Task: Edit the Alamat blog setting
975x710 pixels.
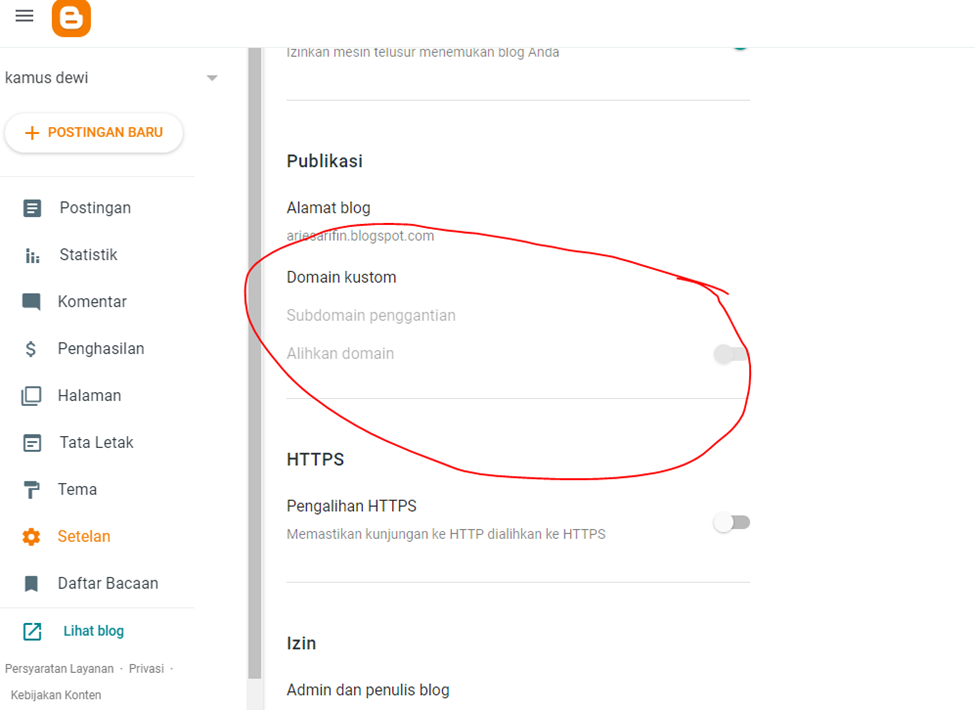Action: pos(328,208)
